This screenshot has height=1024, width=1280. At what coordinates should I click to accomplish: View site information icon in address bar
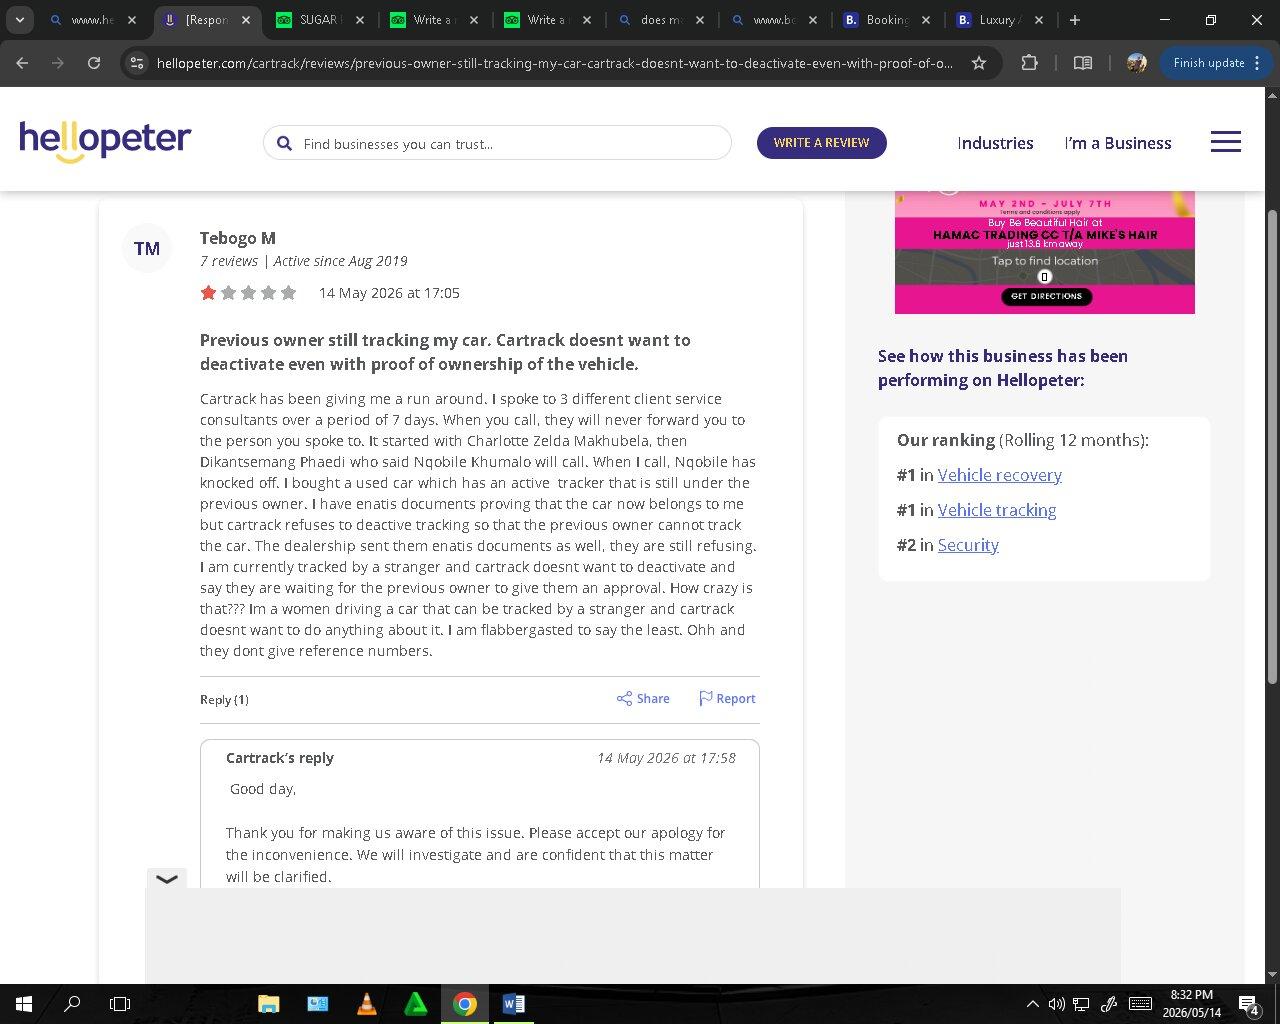coord(137,63)
